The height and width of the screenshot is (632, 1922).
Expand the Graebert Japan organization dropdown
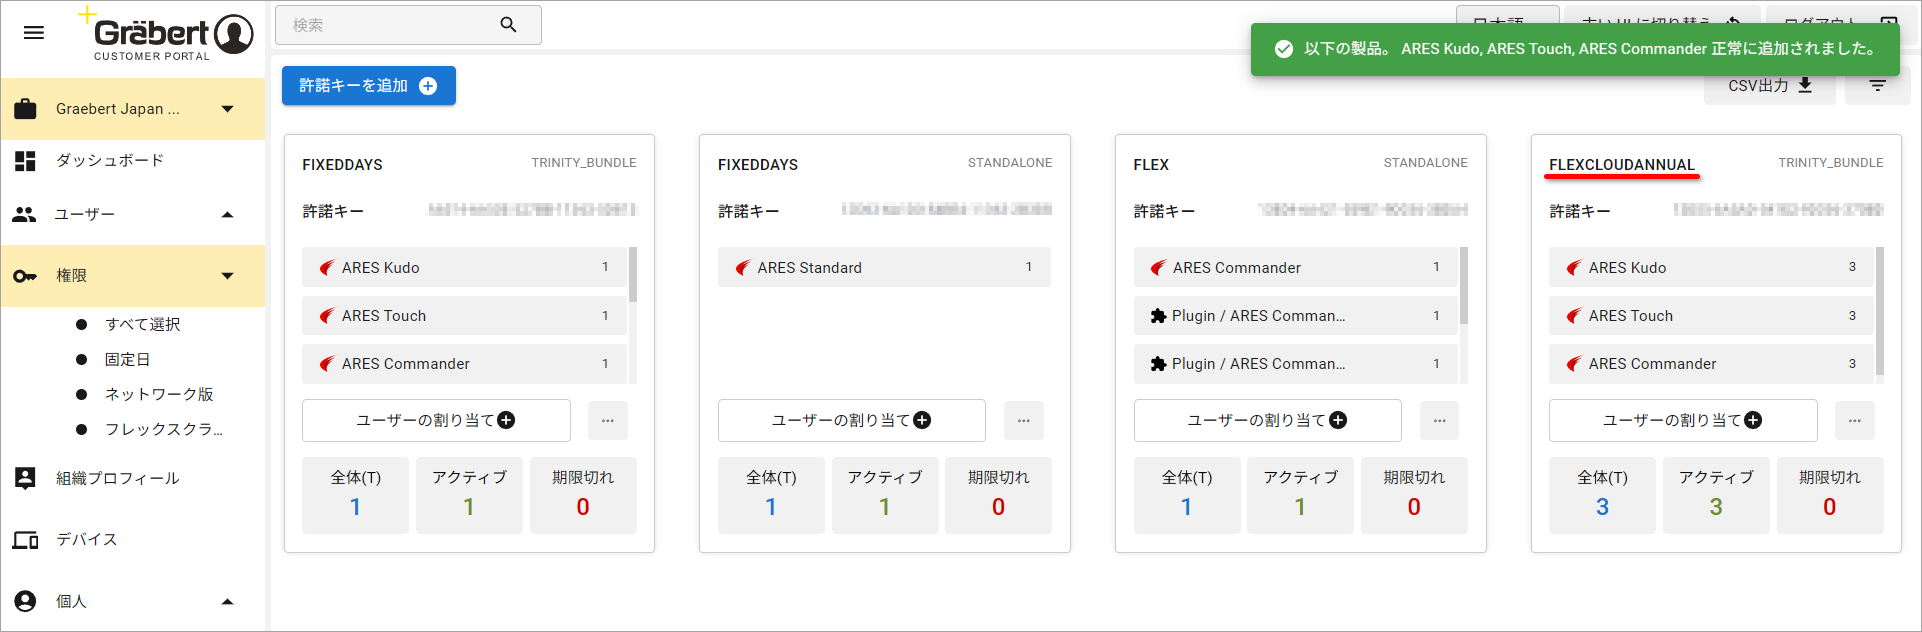coord(227,109)
